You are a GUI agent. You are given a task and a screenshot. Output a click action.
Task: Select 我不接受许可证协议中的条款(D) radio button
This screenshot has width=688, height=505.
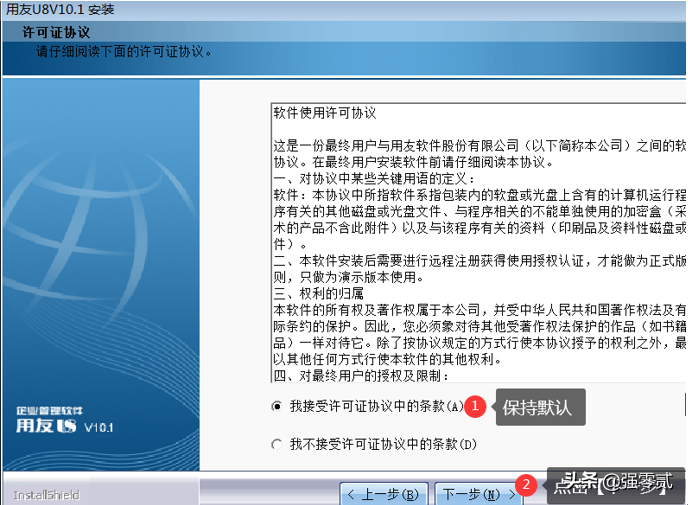(276, 444)
